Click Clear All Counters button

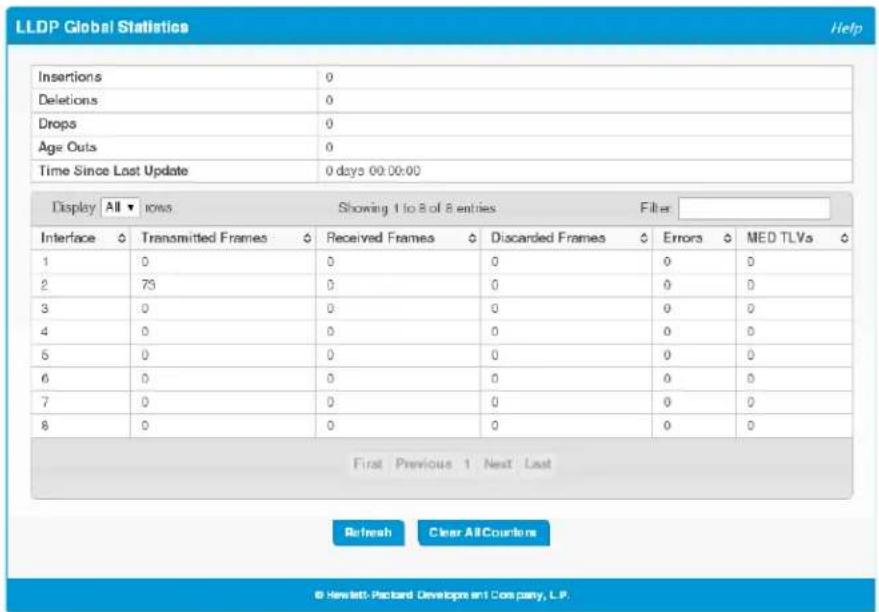(483, 532)
